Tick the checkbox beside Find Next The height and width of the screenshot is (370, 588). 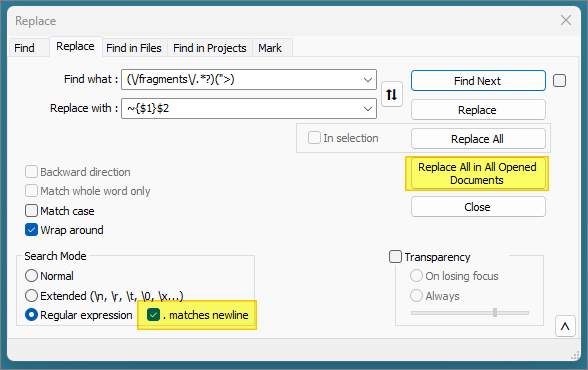pyautogui.click(x=559, y=81)
